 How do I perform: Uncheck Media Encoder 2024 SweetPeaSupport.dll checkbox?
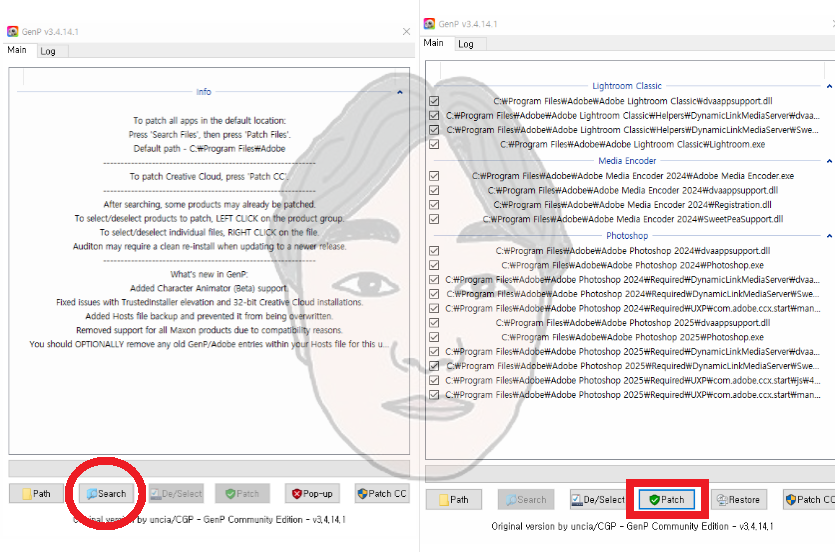point(434,219)
